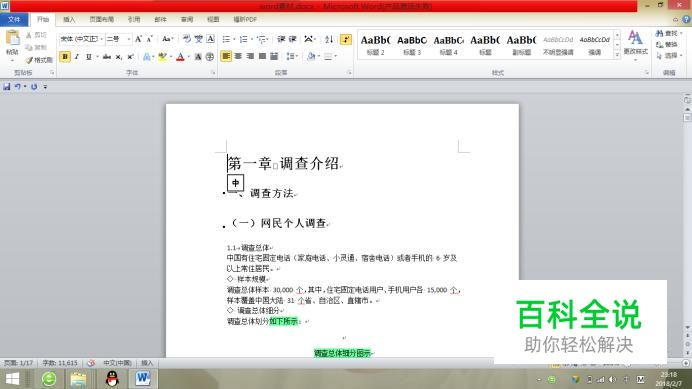Click the Undo arrow icon

point(18,87)
